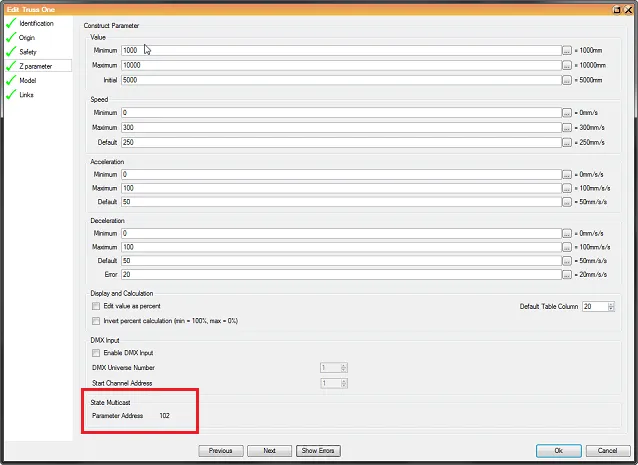This screenshot has width=638, height=465.
Task: Click ellipsis button beside Speed Maximum field
Action: 567,127
